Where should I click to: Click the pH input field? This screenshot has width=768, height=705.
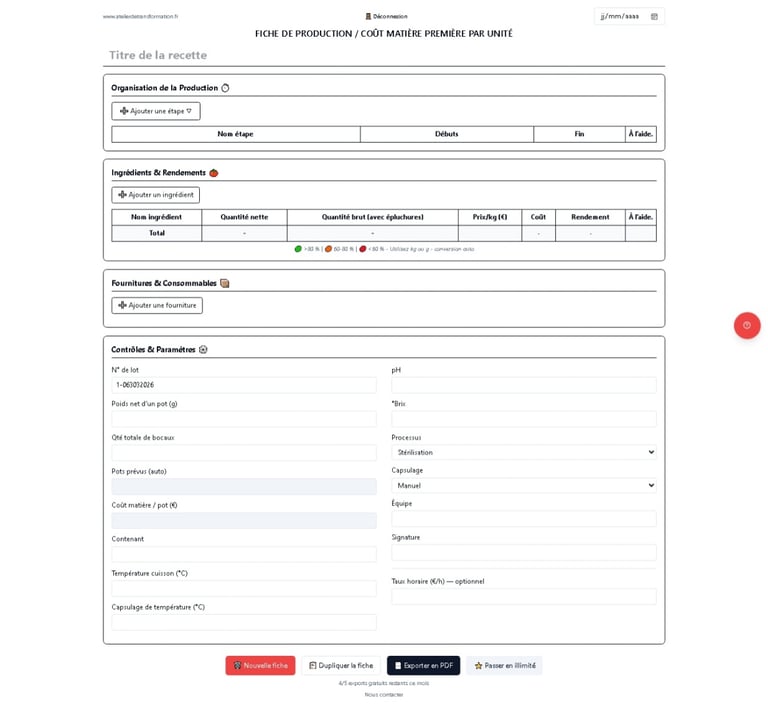click(x=524, y=385)
